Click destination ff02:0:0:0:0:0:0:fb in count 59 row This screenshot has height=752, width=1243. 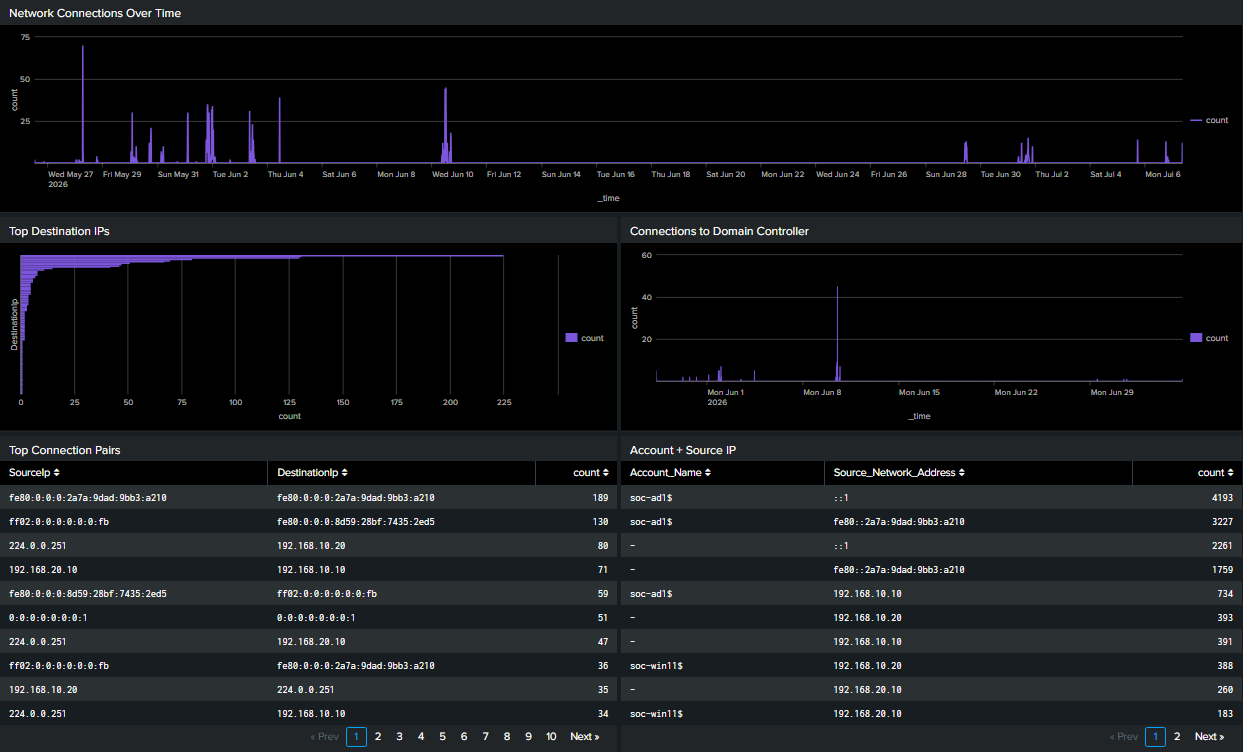pos(327,593)
